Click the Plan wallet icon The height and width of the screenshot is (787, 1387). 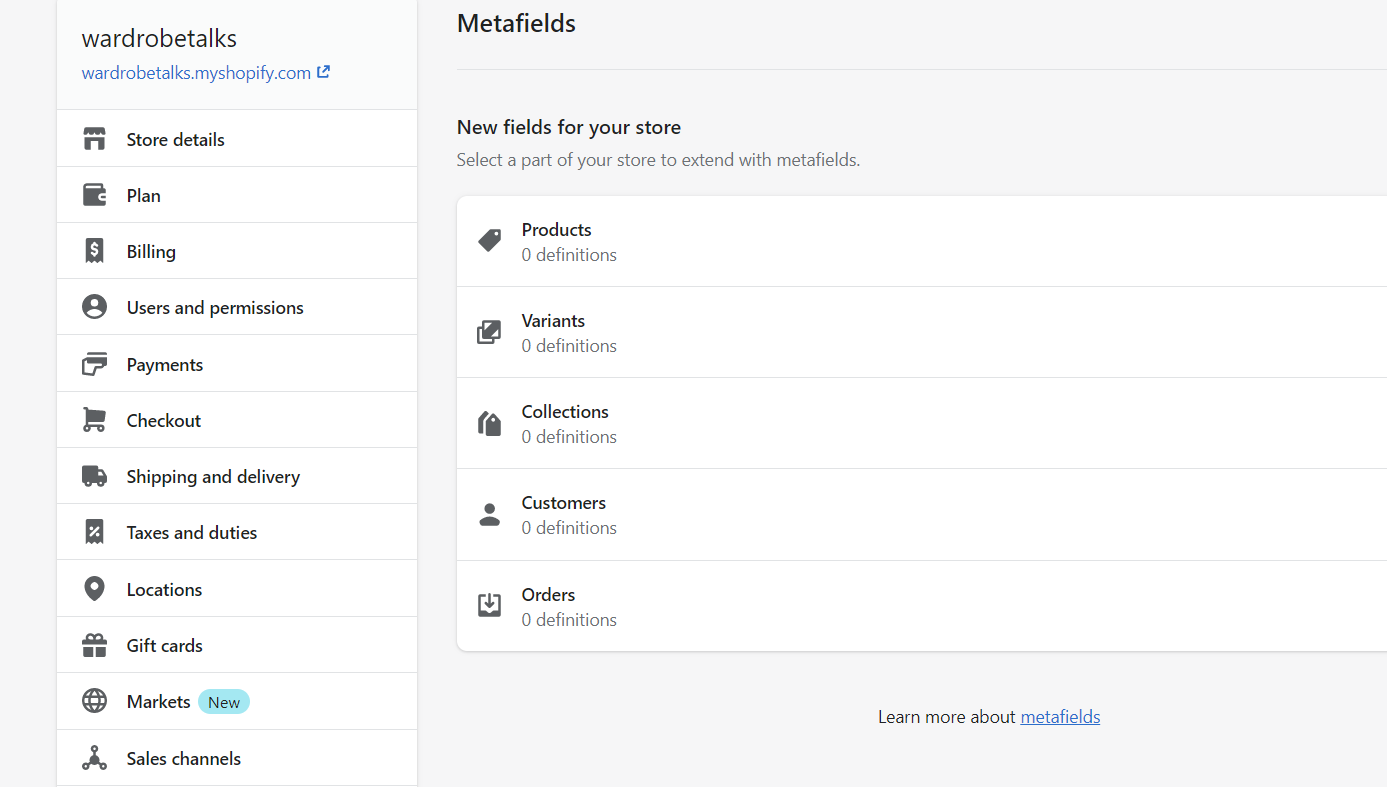coord(94,195)
